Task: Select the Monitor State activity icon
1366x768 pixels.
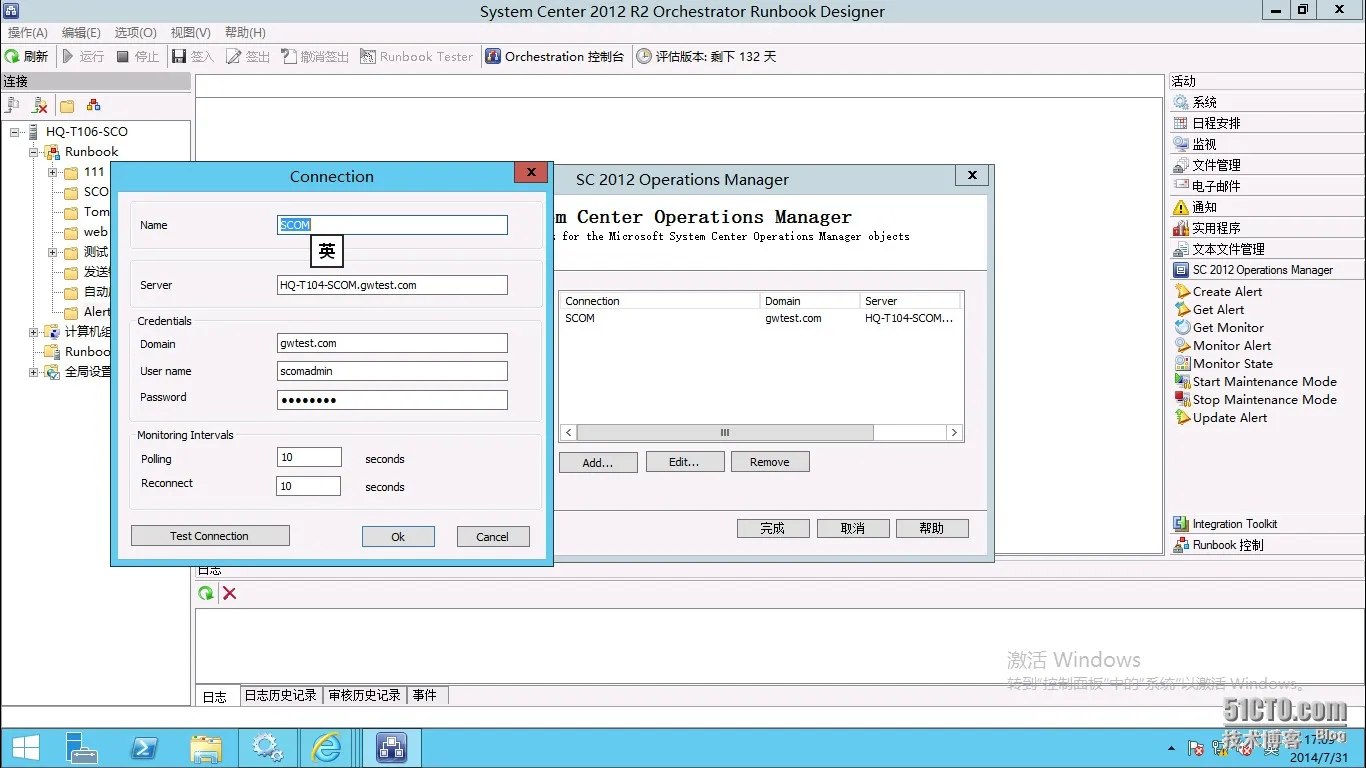Action: tap(1182, 364)
